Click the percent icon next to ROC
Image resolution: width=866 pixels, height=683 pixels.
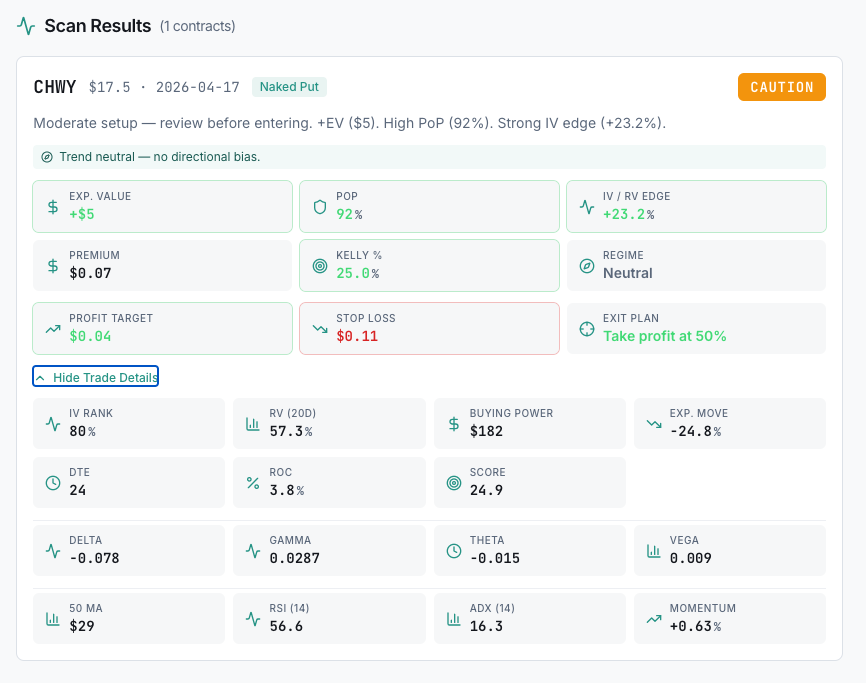[x=253, y=482]
